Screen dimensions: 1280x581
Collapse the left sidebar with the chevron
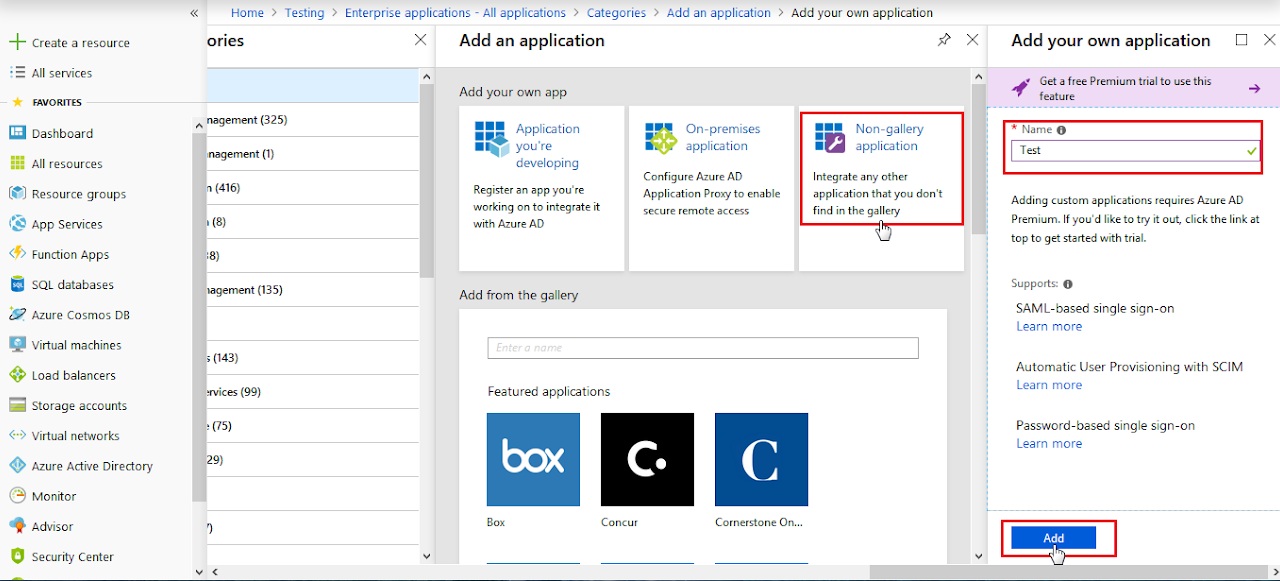194,13
